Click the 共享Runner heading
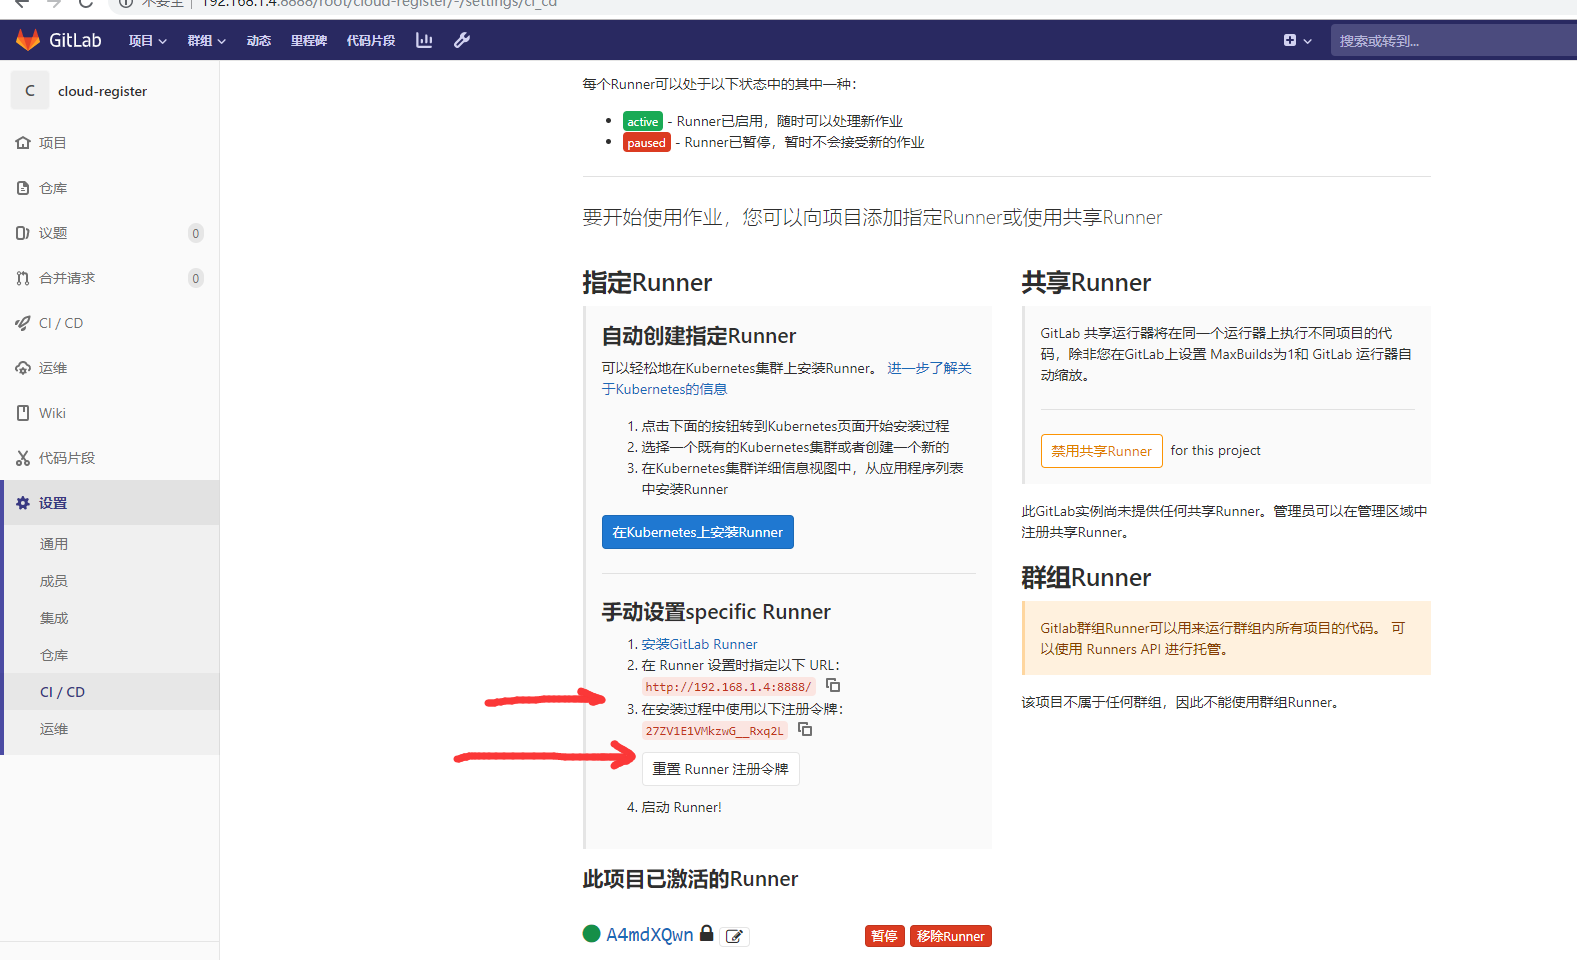This screenshot has width=1577, height=960. pyautogui.click(x=1086, y=283)
